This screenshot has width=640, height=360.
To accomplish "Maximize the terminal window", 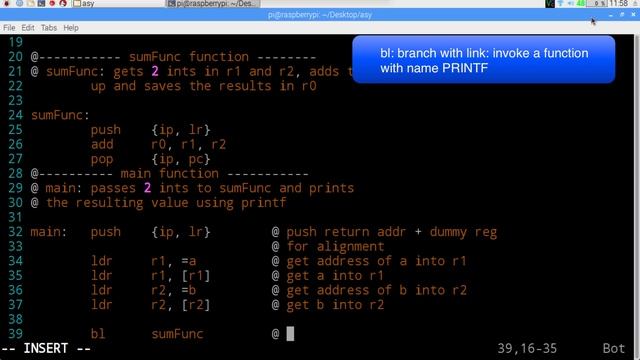I will pyautogui.click(x=622, y=15).
